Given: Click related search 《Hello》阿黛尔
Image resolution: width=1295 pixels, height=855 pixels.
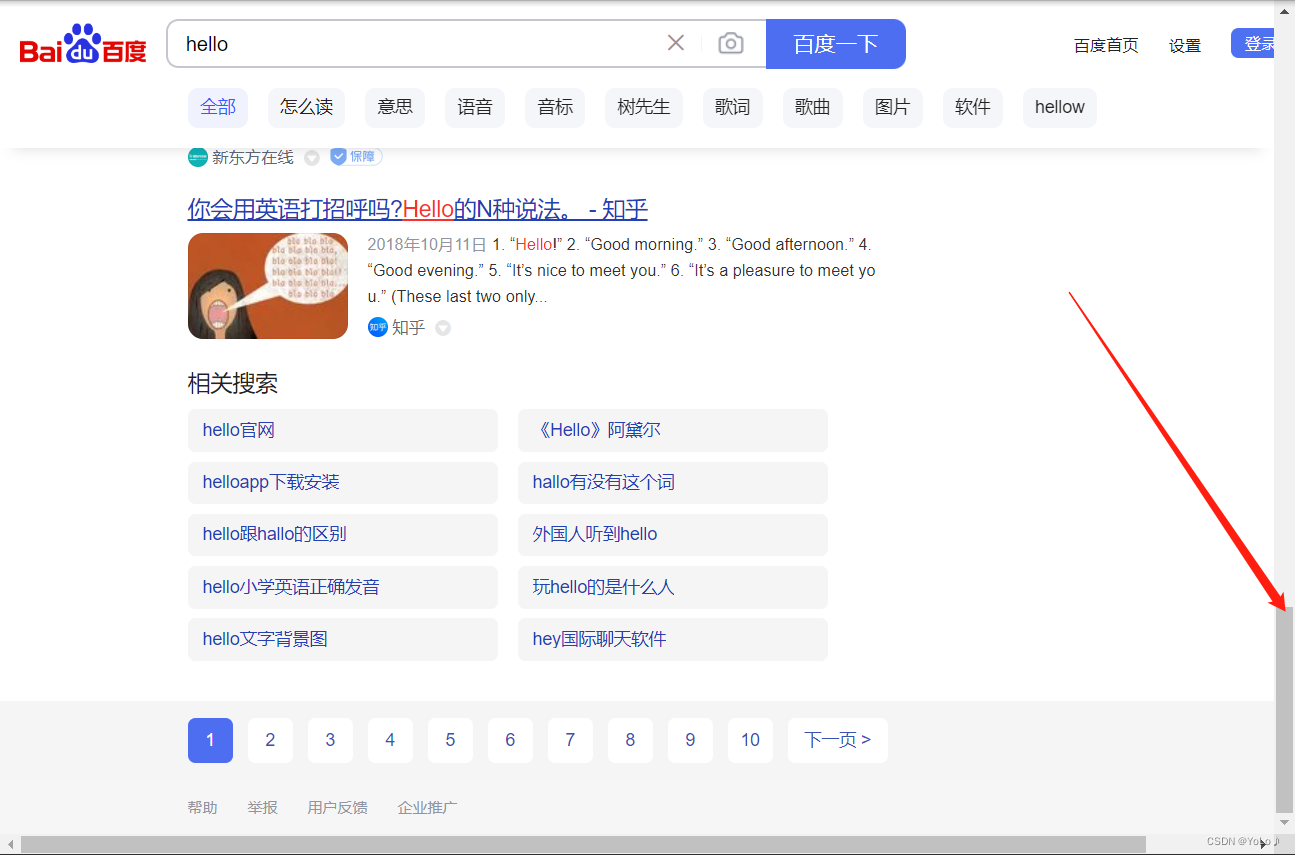Looking at the screenshot, I should pyautogui.click(x=673, y=430).
